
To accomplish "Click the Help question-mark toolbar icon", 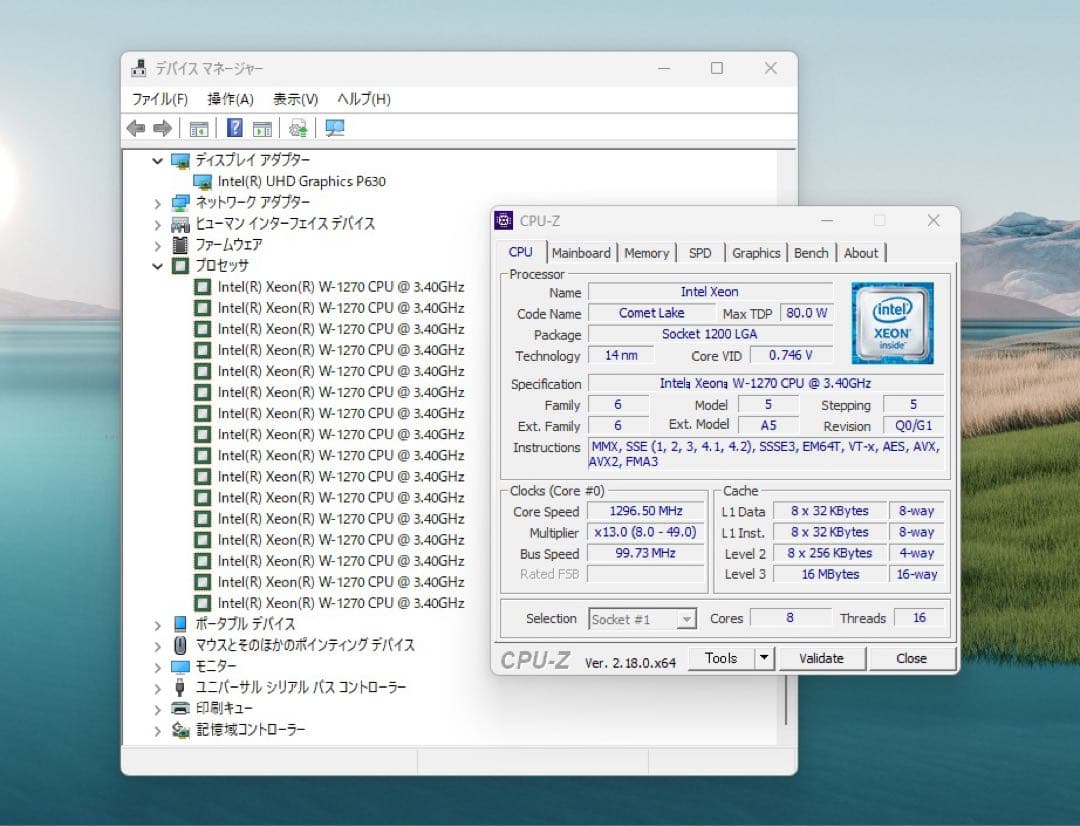I will pyautogui.click(x=234, y=128).
